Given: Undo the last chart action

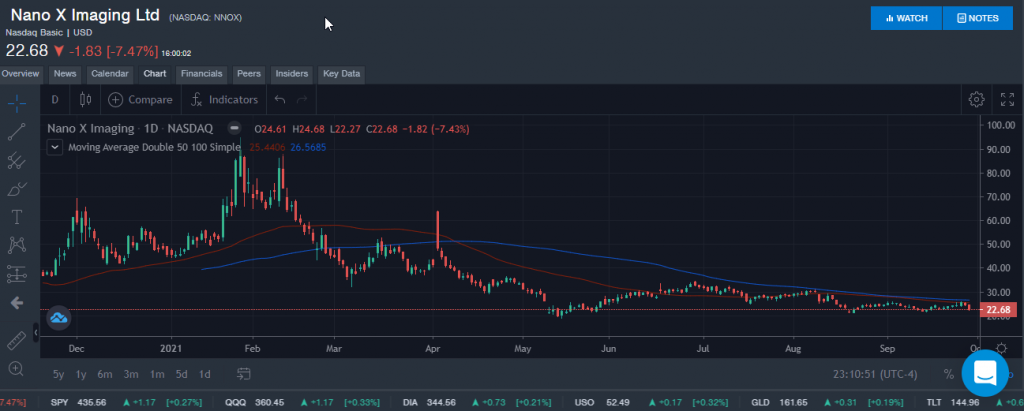Looking at the screenshot, I should (280, 99).
